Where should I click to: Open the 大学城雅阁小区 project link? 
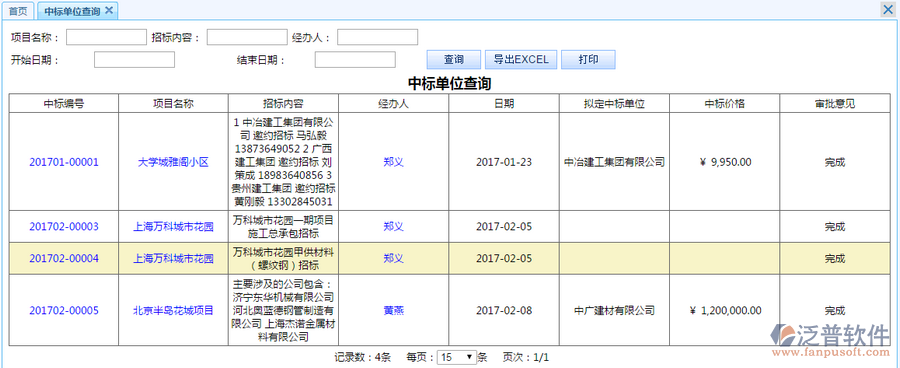[173, 162]
